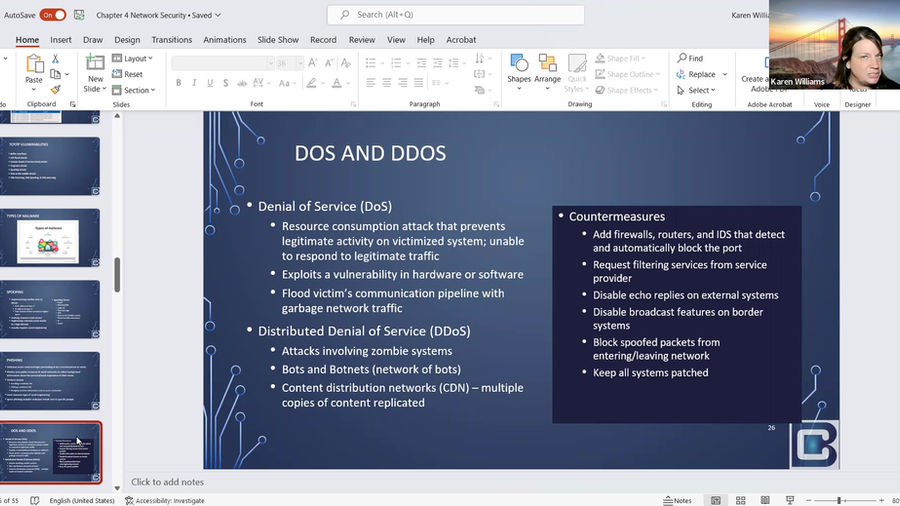Open the Animations tab

[224, 40]
